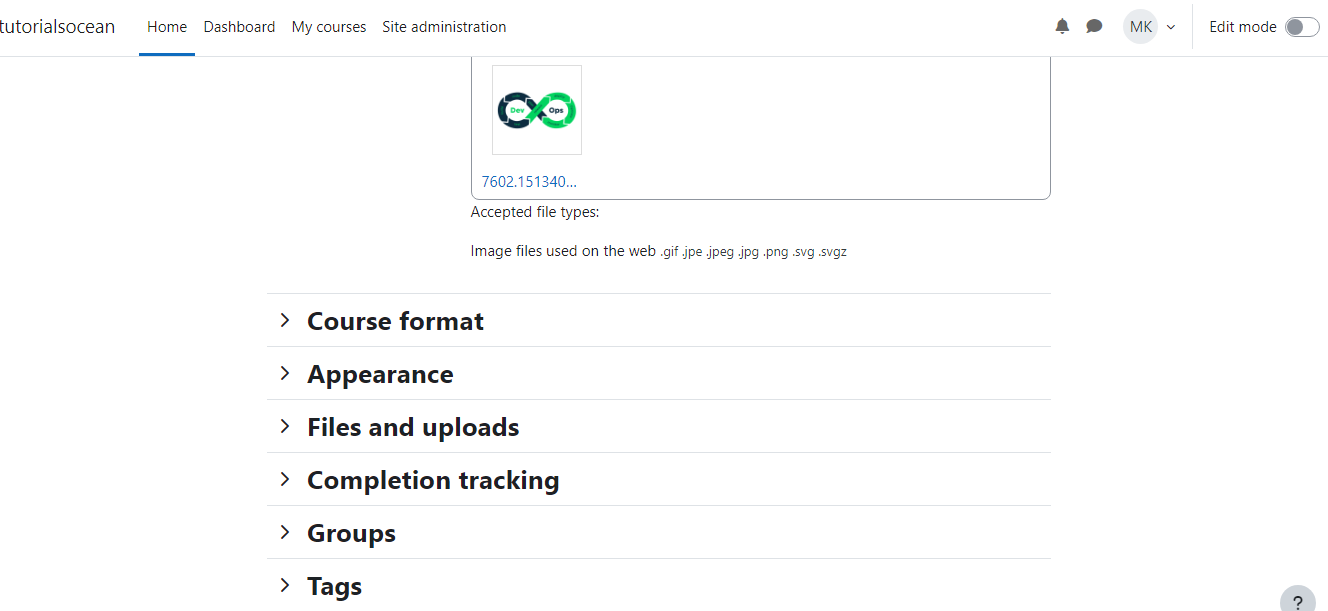This screenshot has height=611, width=1328.
Task: Click the chevron icon beside Tags
Action: click(x=285, y=585)
